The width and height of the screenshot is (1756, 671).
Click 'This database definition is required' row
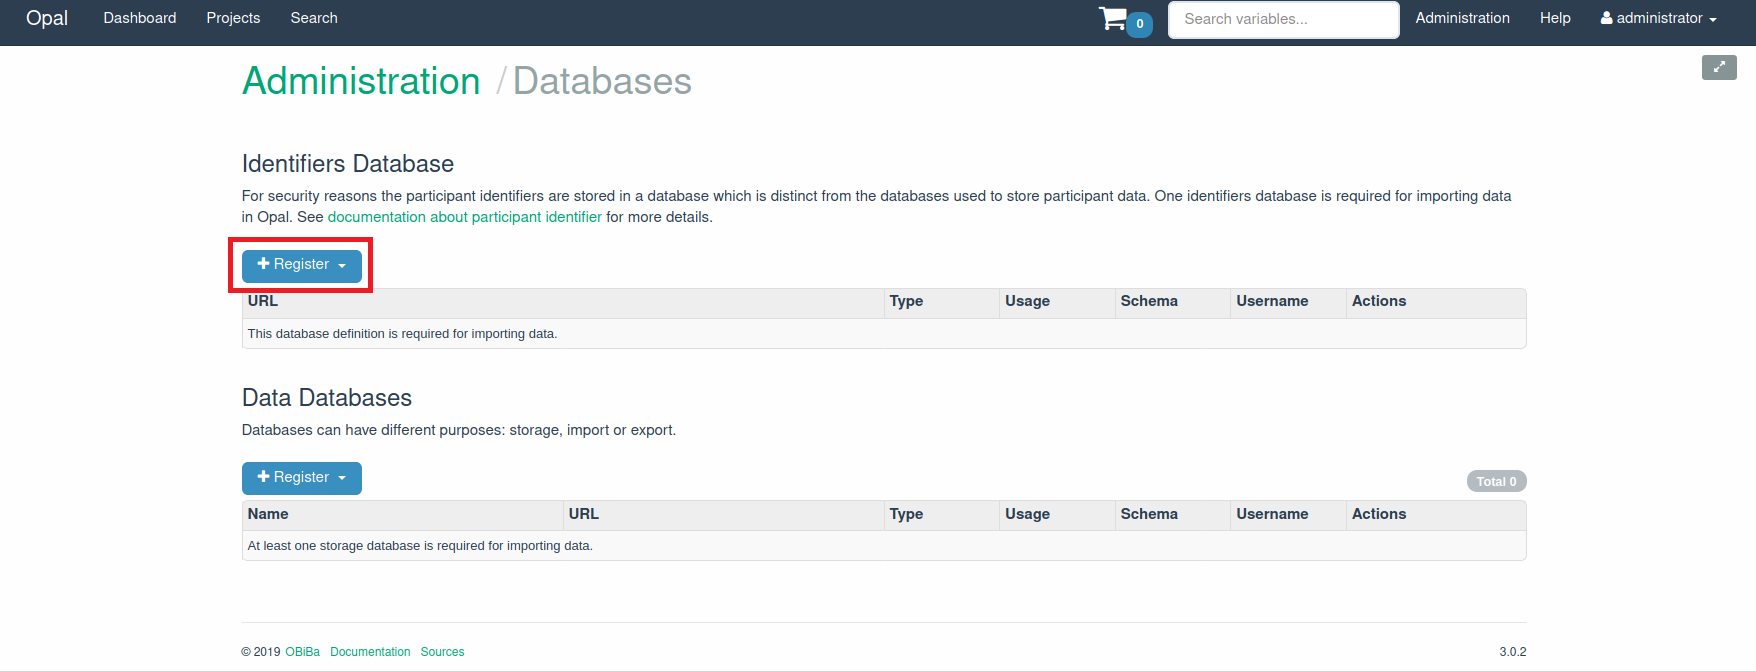pyautogui.click(x=884, y=334)
